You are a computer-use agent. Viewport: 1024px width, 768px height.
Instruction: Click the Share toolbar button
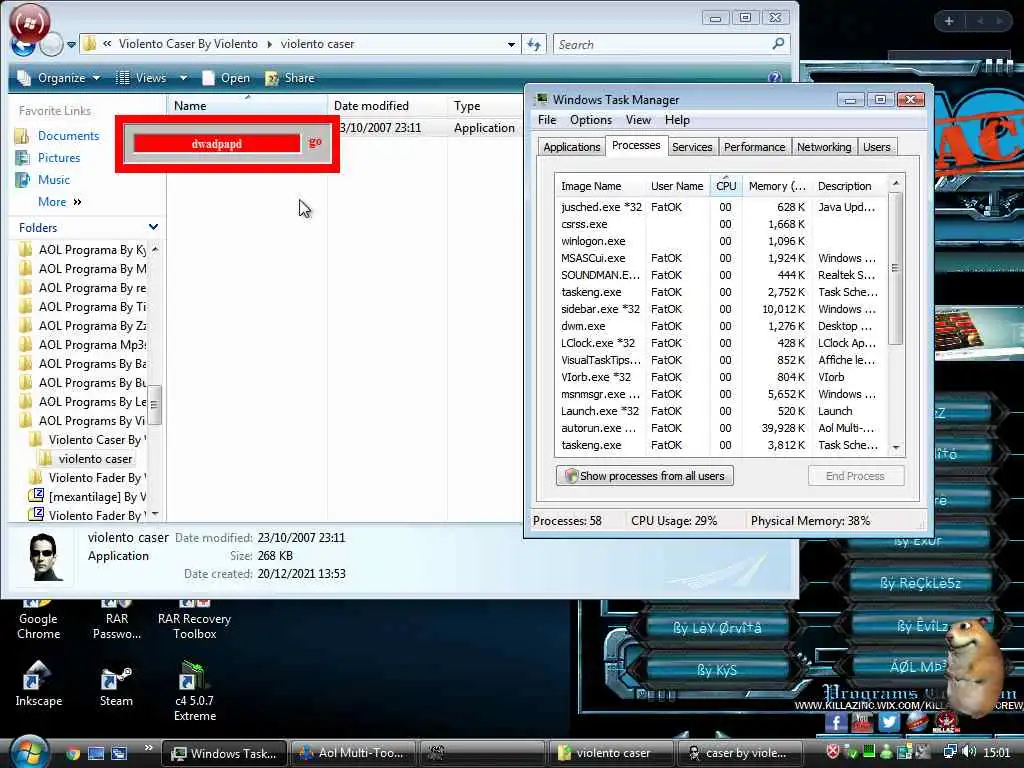290,78
